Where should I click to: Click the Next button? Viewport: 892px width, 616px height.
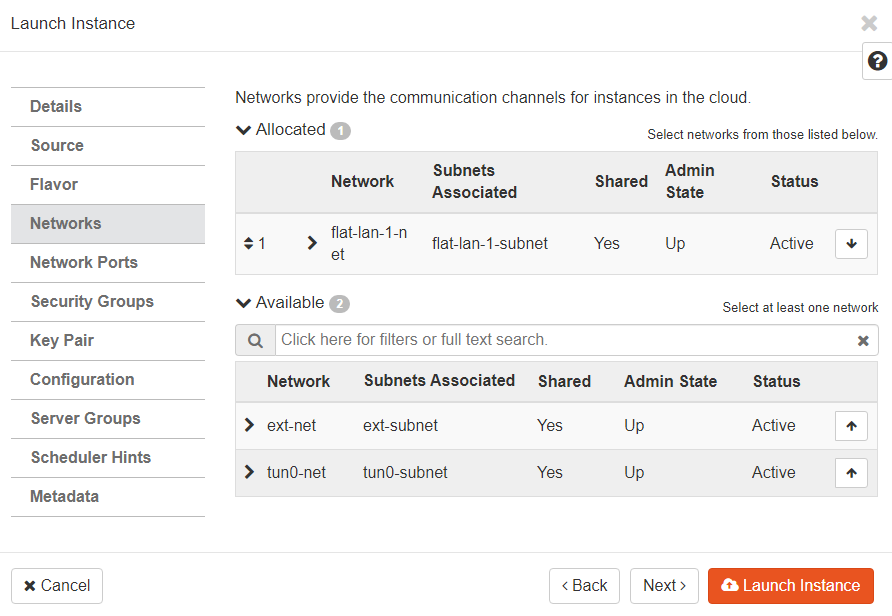[664, 585]
